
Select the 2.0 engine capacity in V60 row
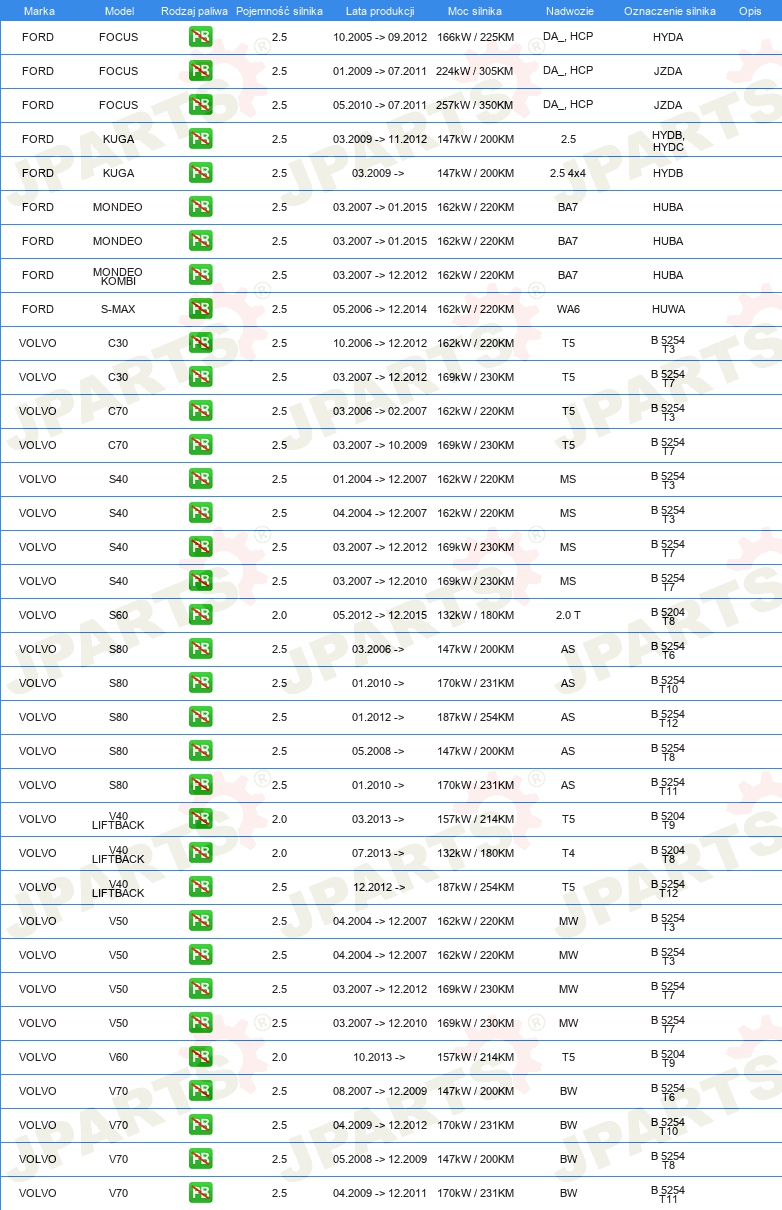click(279, 1057)
